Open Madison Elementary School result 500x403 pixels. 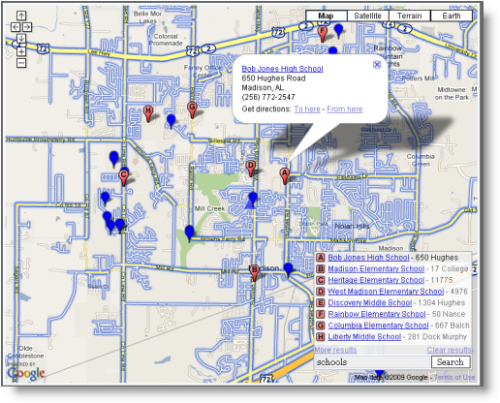[x=376, y=269]
